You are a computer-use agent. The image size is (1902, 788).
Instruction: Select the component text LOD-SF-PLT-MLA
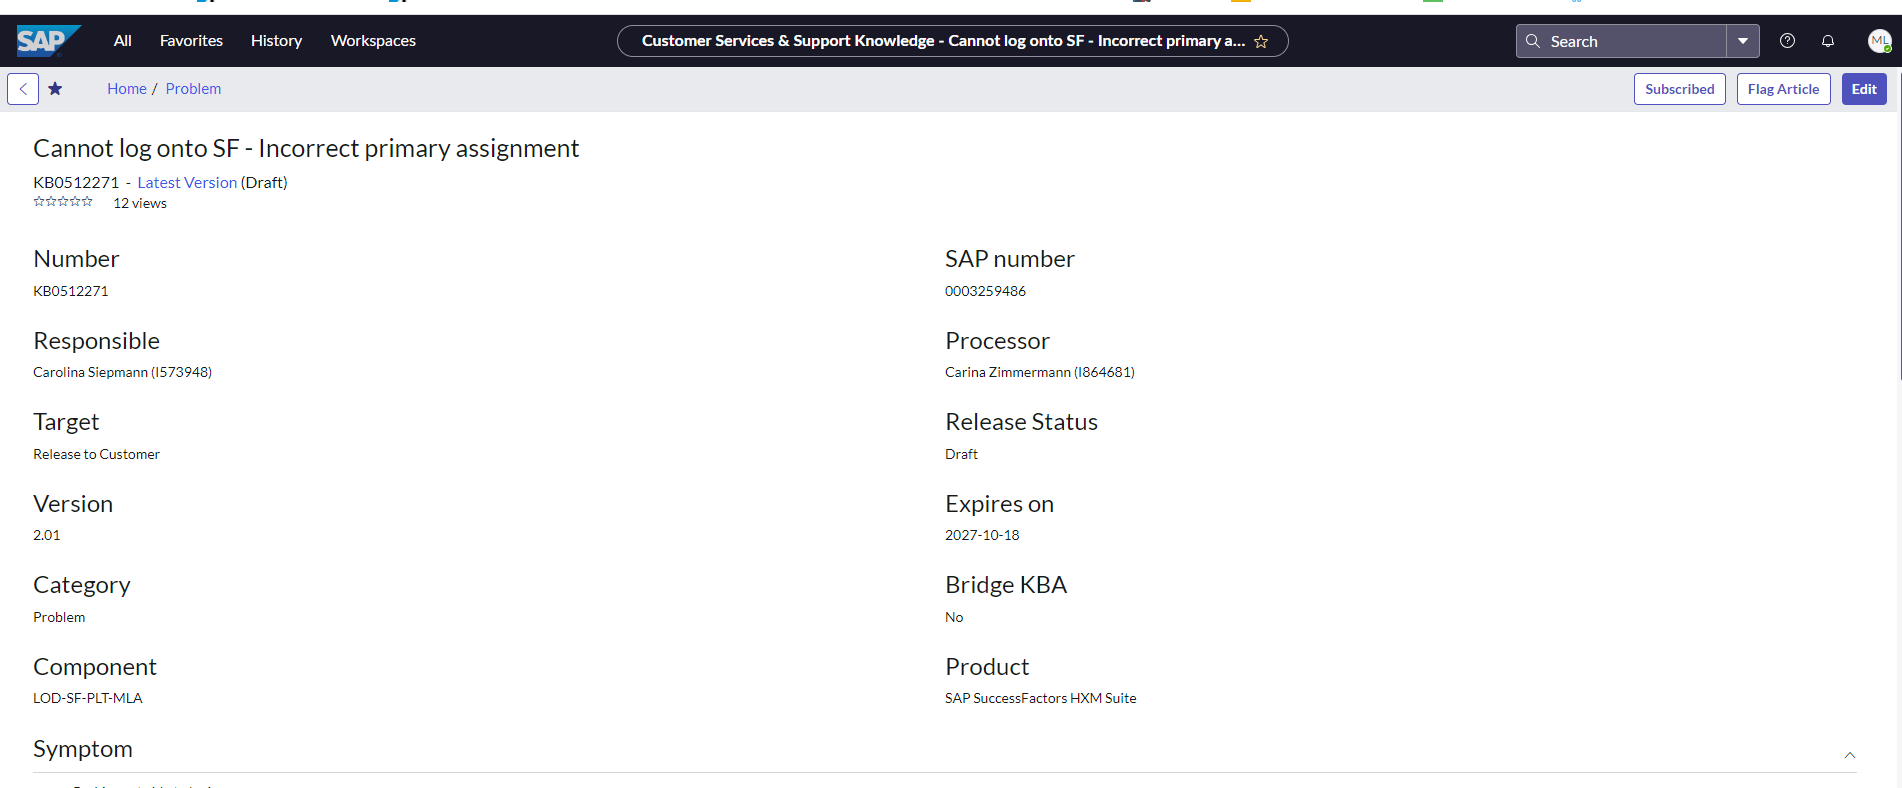click(88, 698)
